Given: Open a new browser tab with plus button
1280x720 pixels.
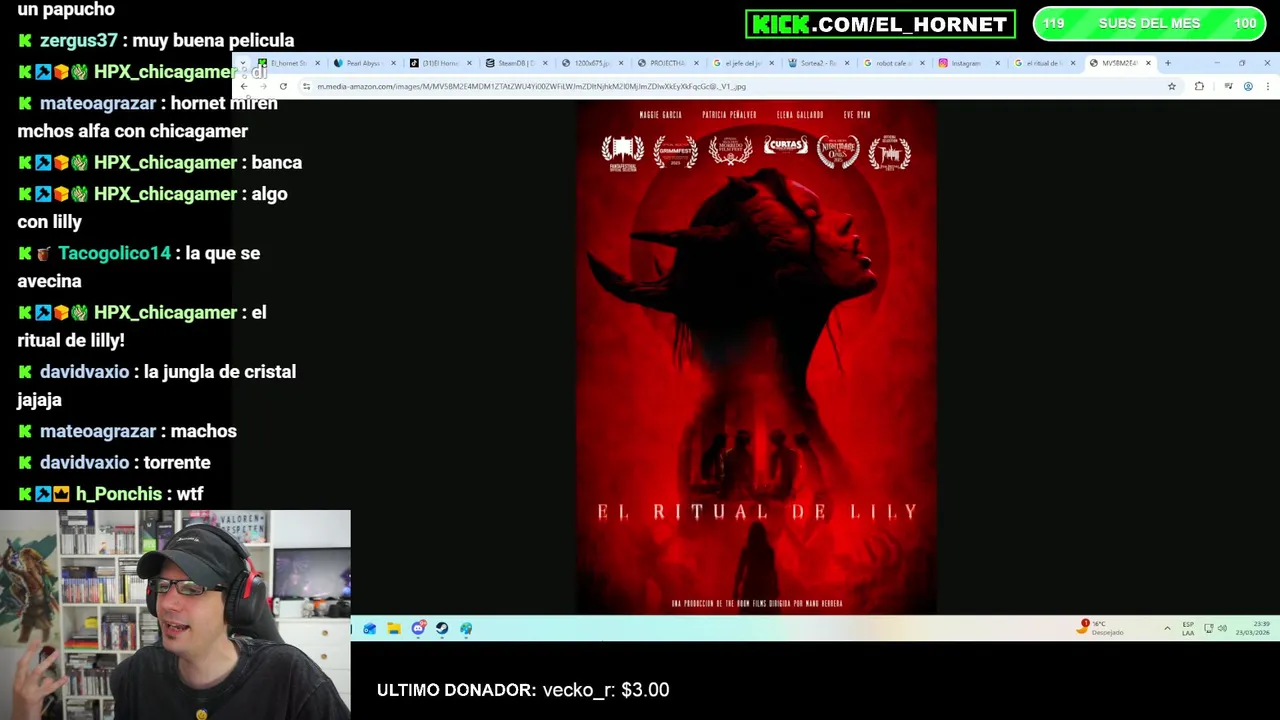Looking at the screenshot, I should click(x=1168, y=63).
